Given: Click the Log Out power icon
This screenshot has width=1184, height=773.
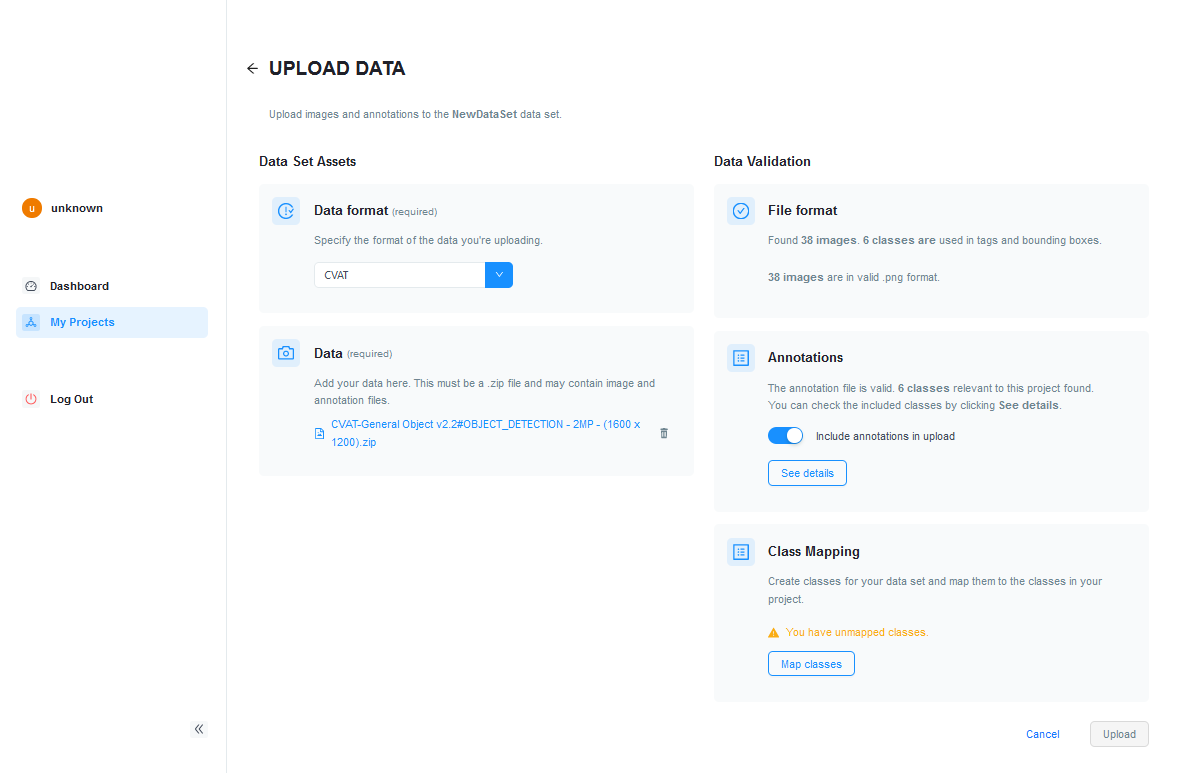Looking at the screenshot, I should [31, 399].
